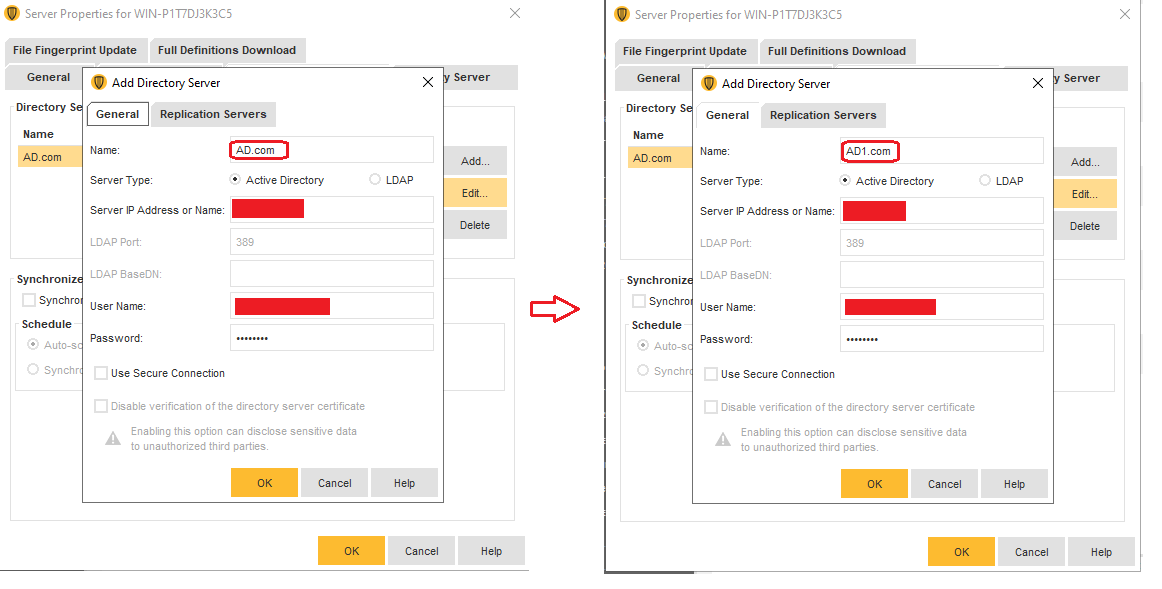
Task: Click the warning triangle icon in the right dialog
Action: tap(723, 439)
